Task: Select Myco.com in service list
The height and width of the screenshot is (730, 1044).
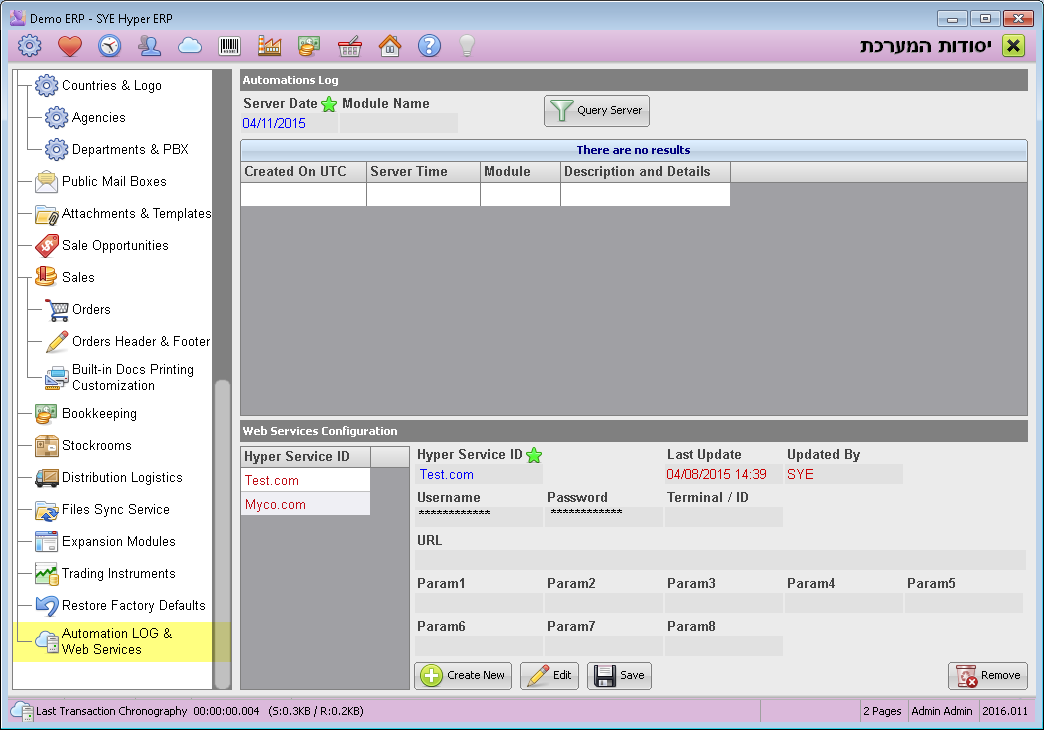Action: point(306,504)
